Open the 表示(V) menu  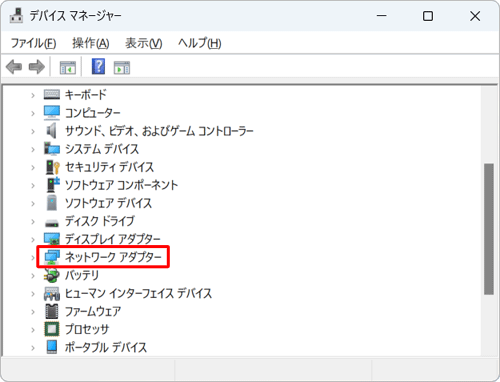(x=144, y=43)
